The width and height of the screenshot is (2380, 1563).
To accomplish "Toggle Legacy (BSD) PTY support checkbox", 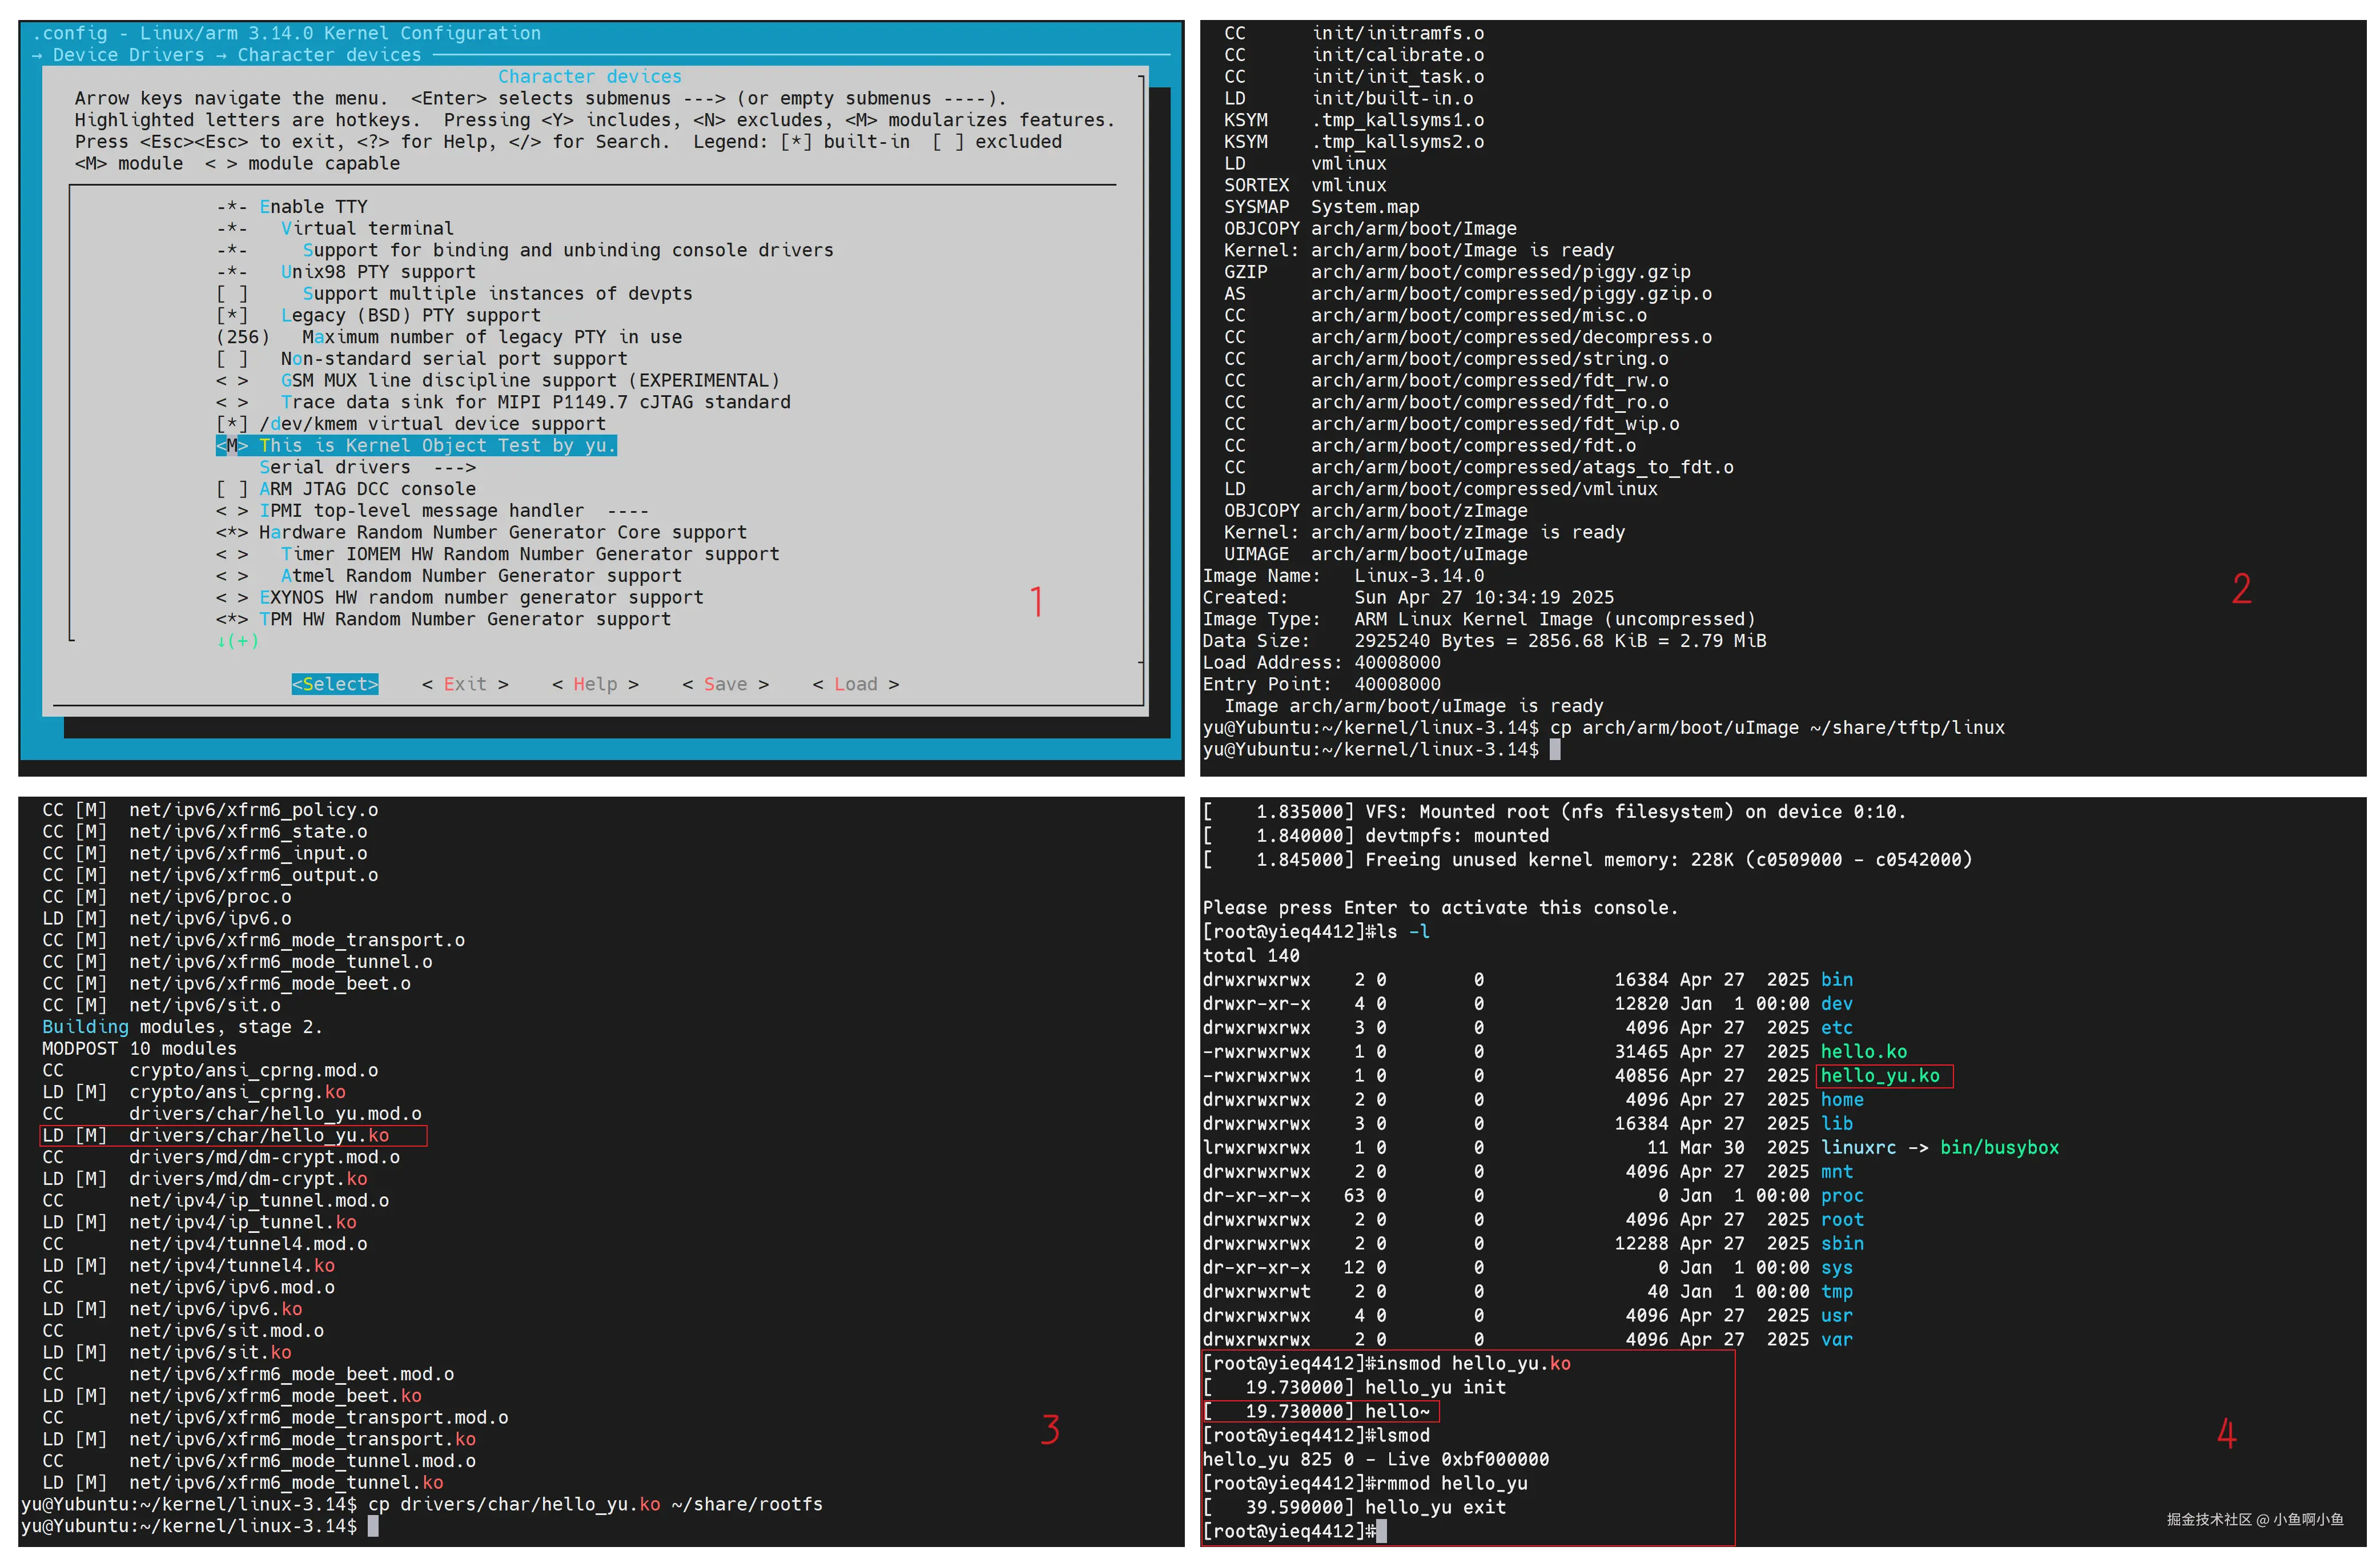I will 232,316.
